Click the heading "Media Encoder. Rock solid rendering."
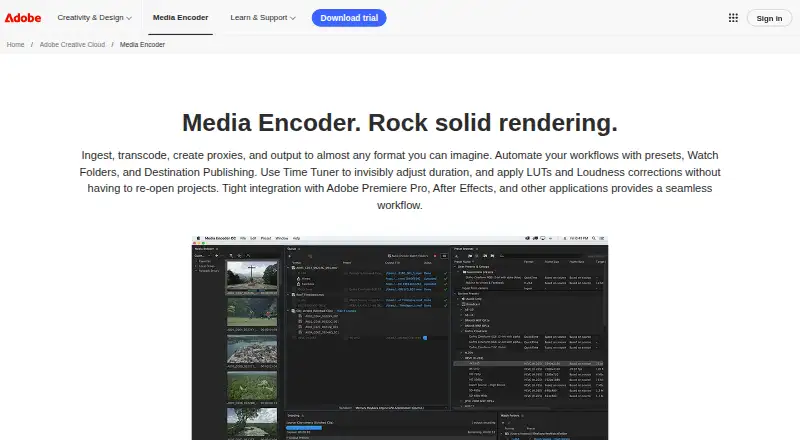The height and width of the screenshot is (440, 800). (400, 123)
